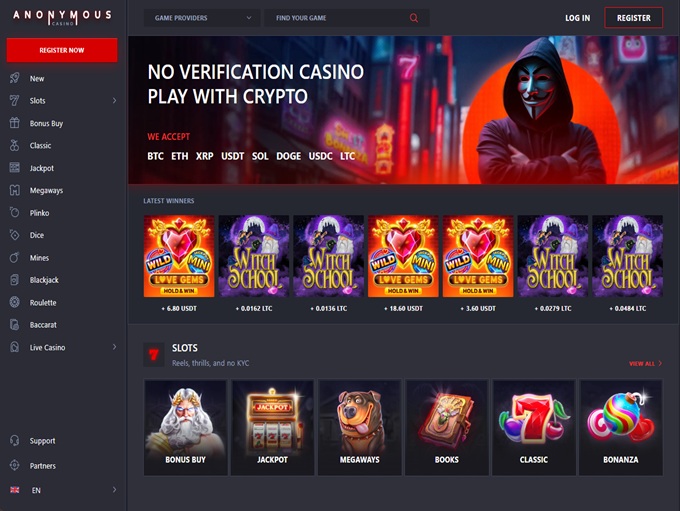Open the EN language selector
The image size is (680, 511).
(x=63, y=490)
